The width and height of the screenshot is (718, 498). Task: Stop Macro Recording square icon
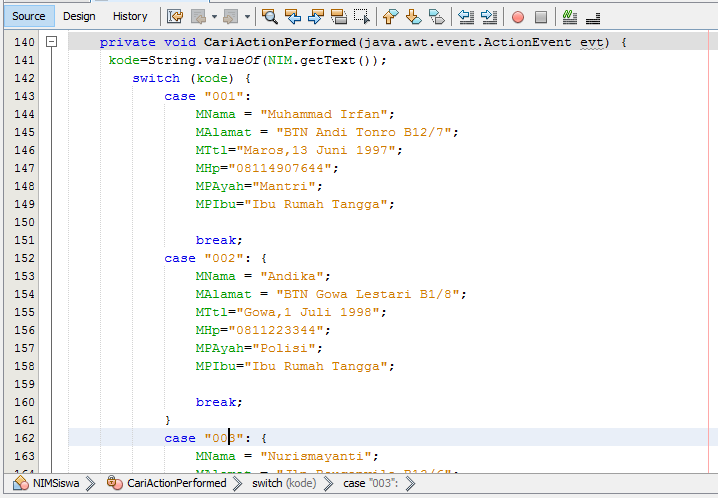[541, 17]
